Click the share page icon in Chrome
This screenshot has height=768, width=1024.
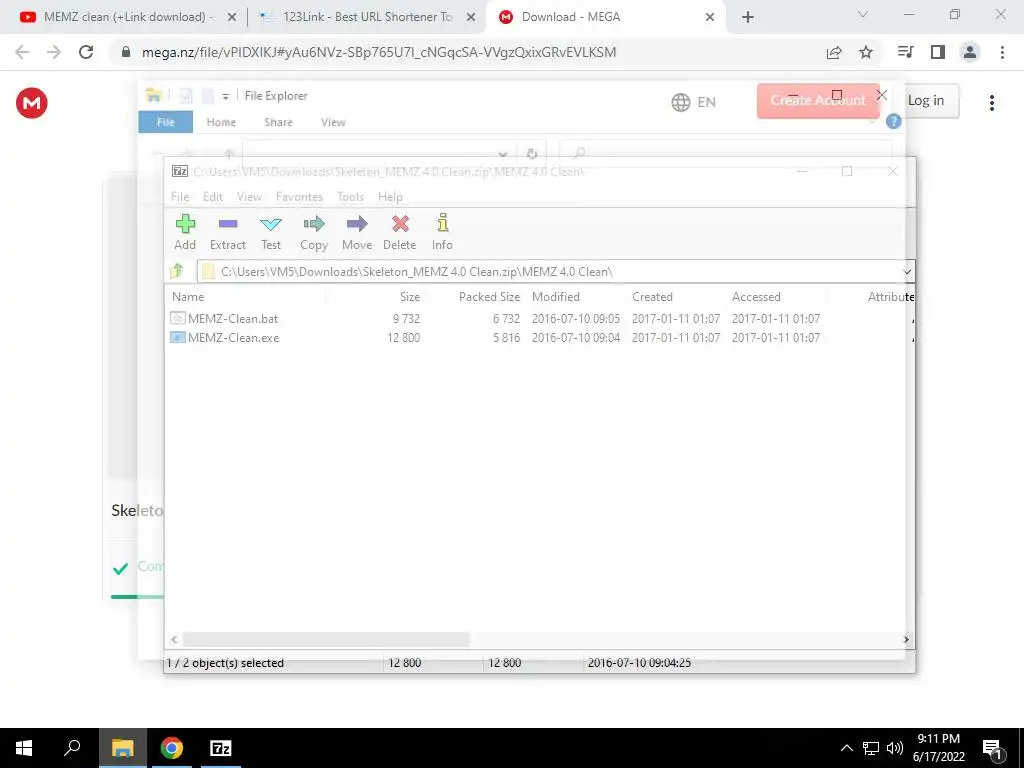click(x=834, y=52)
